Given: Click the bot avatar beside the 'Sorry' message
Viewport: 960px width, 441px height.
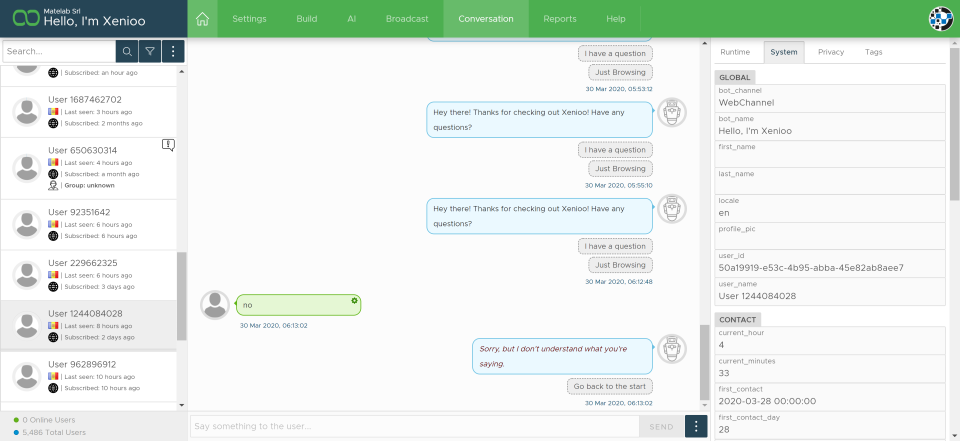Looking at the screenshot, I should coord(672,349).
